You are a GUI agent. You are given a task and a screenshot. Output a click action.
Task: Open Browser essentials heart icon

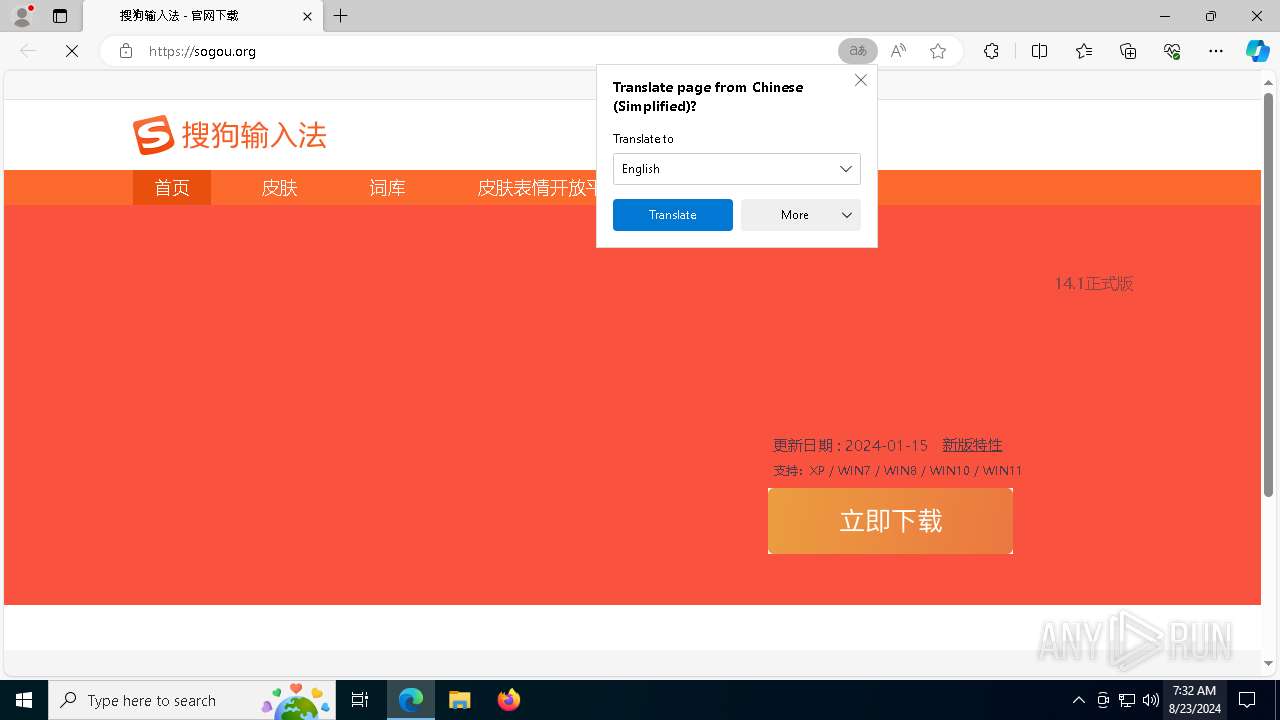(x=1172, y=51)
